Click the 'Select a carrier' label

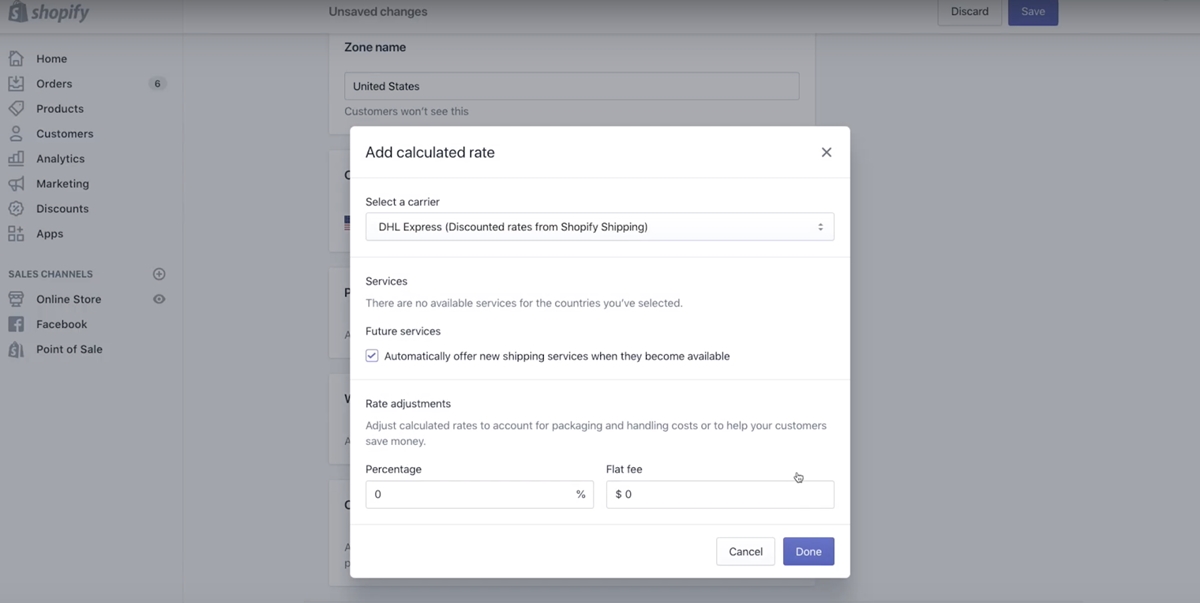403,202
